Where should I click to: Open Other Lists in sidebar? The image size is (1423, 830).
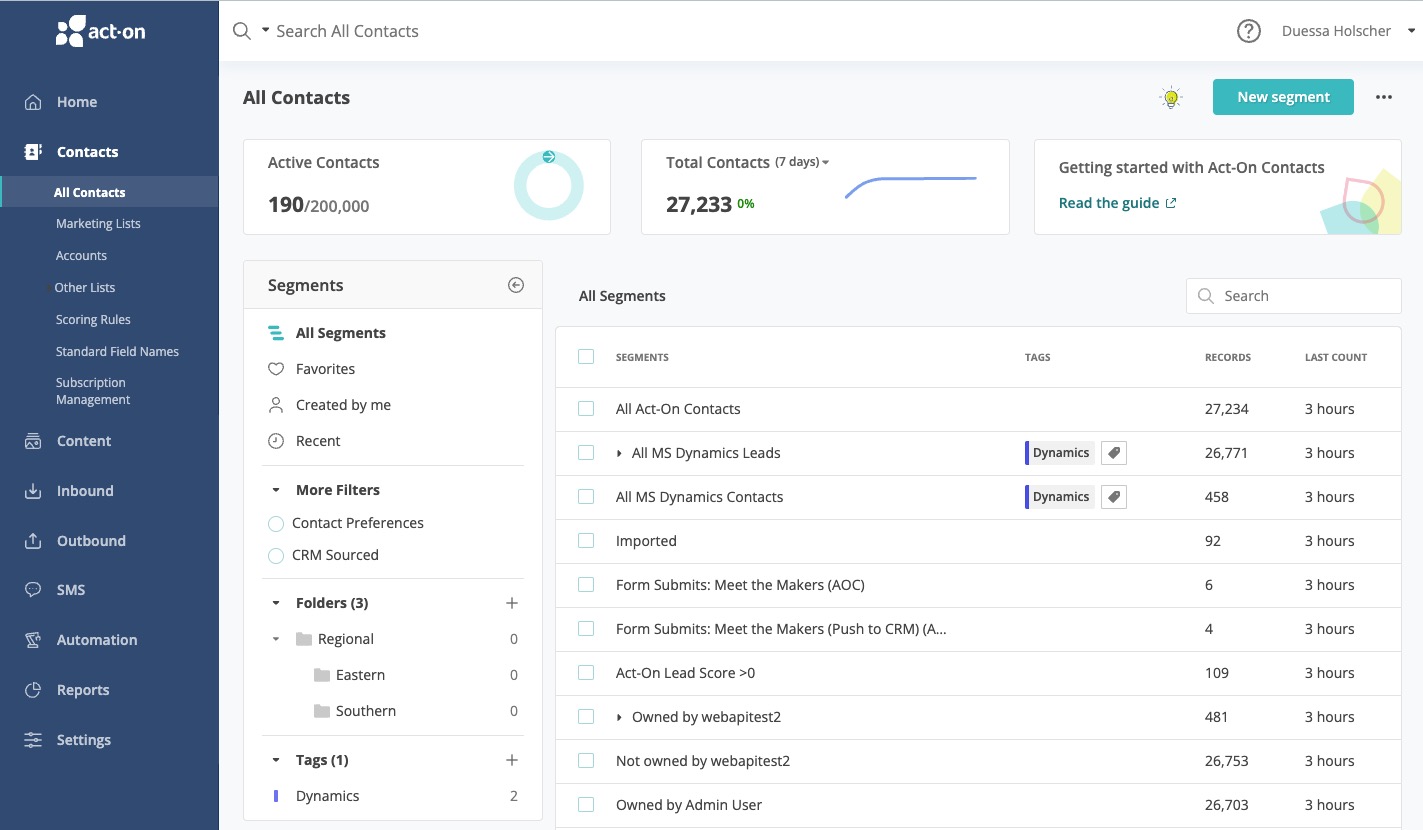click(85, 288)
